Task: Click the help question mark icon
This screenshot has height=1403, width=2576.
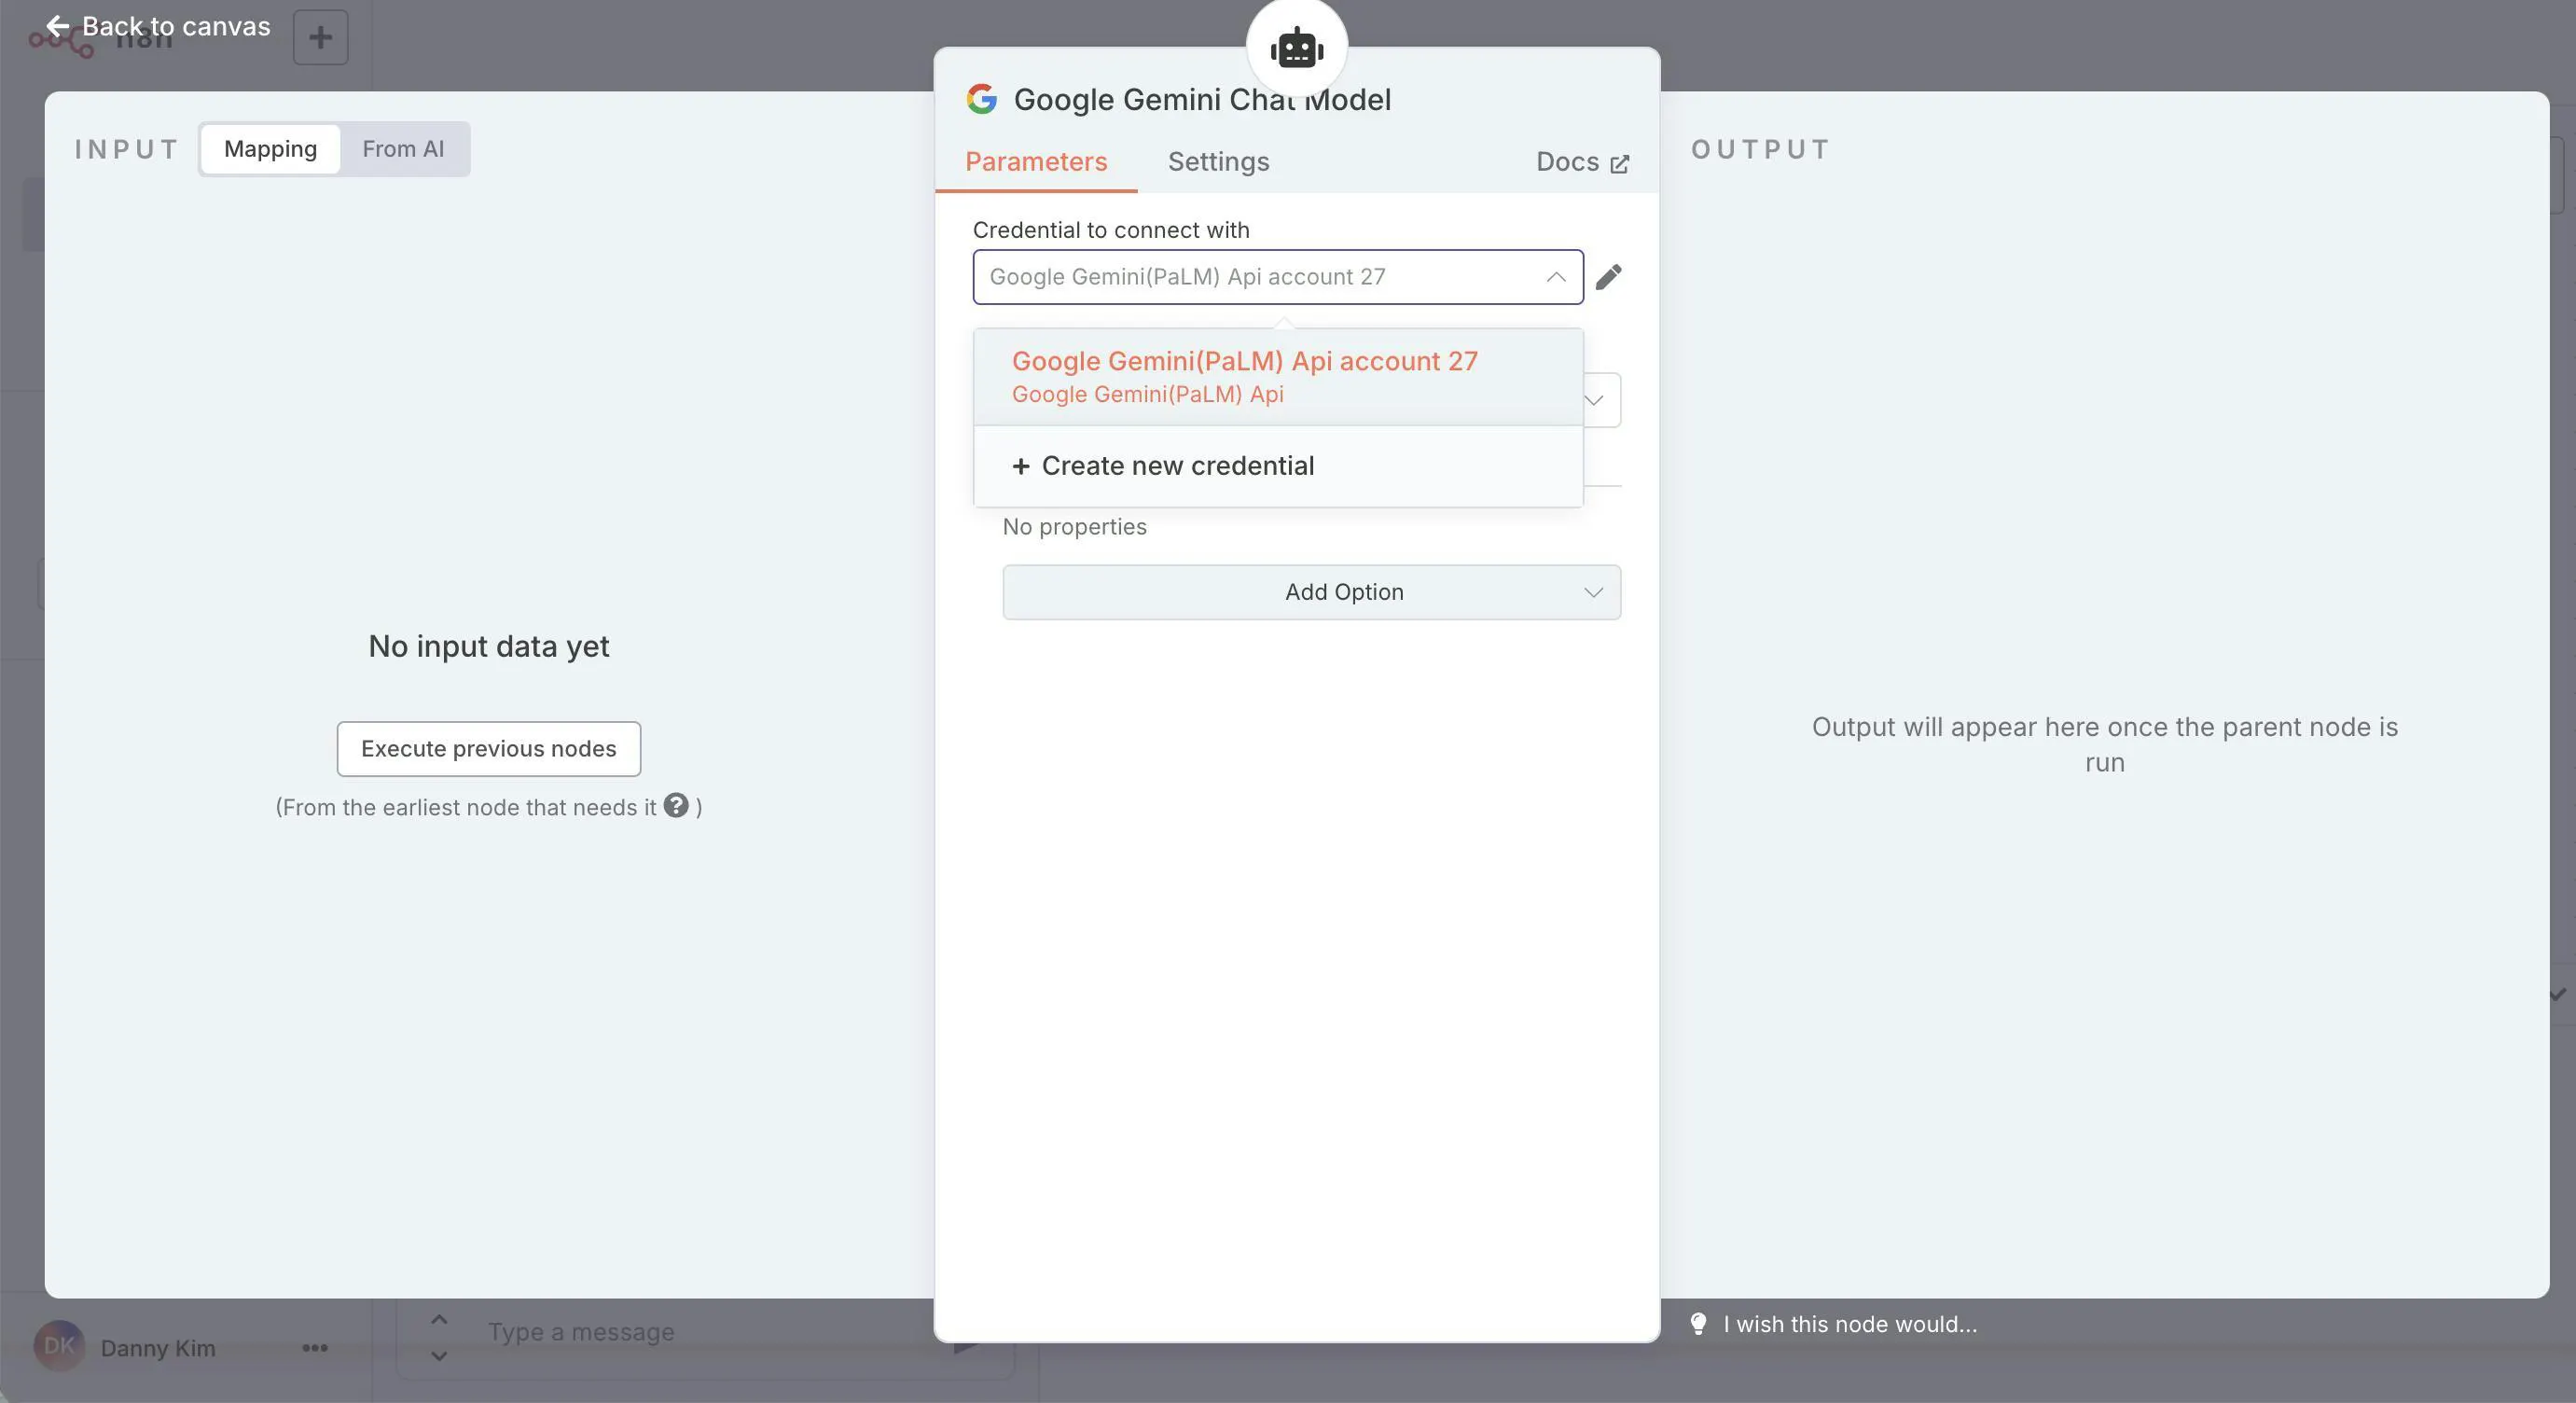Action: 676,805
